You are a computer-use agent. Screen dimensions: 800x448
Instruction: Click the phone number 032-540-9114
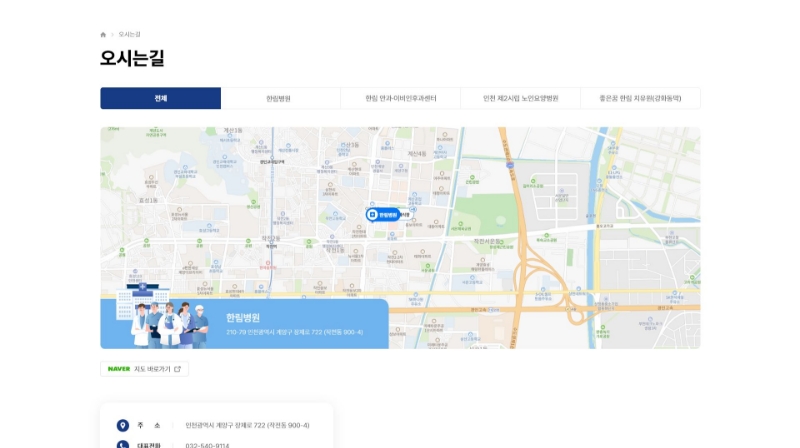(x=207, y=445)
